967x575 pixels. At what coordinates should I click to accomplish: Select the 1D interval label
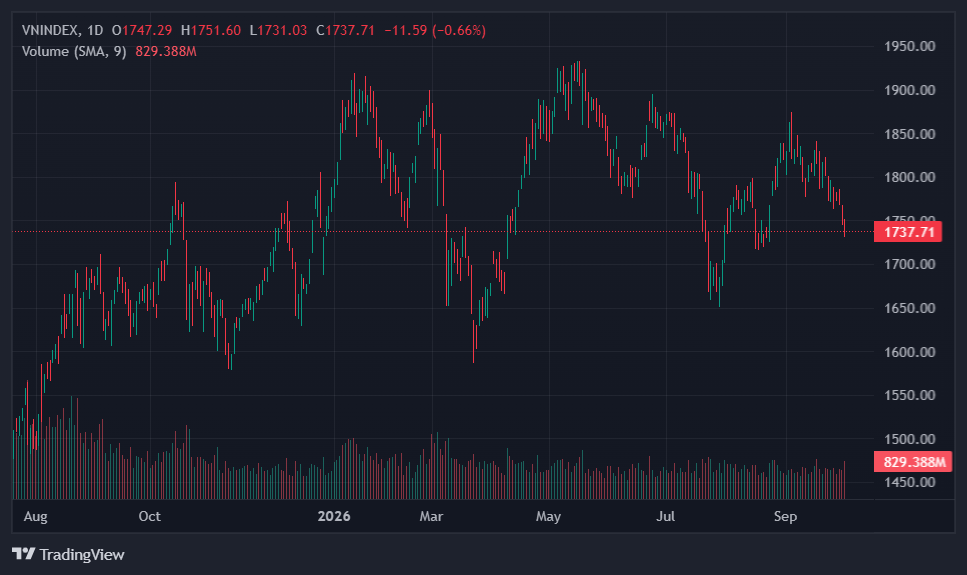tap(95, 30)
